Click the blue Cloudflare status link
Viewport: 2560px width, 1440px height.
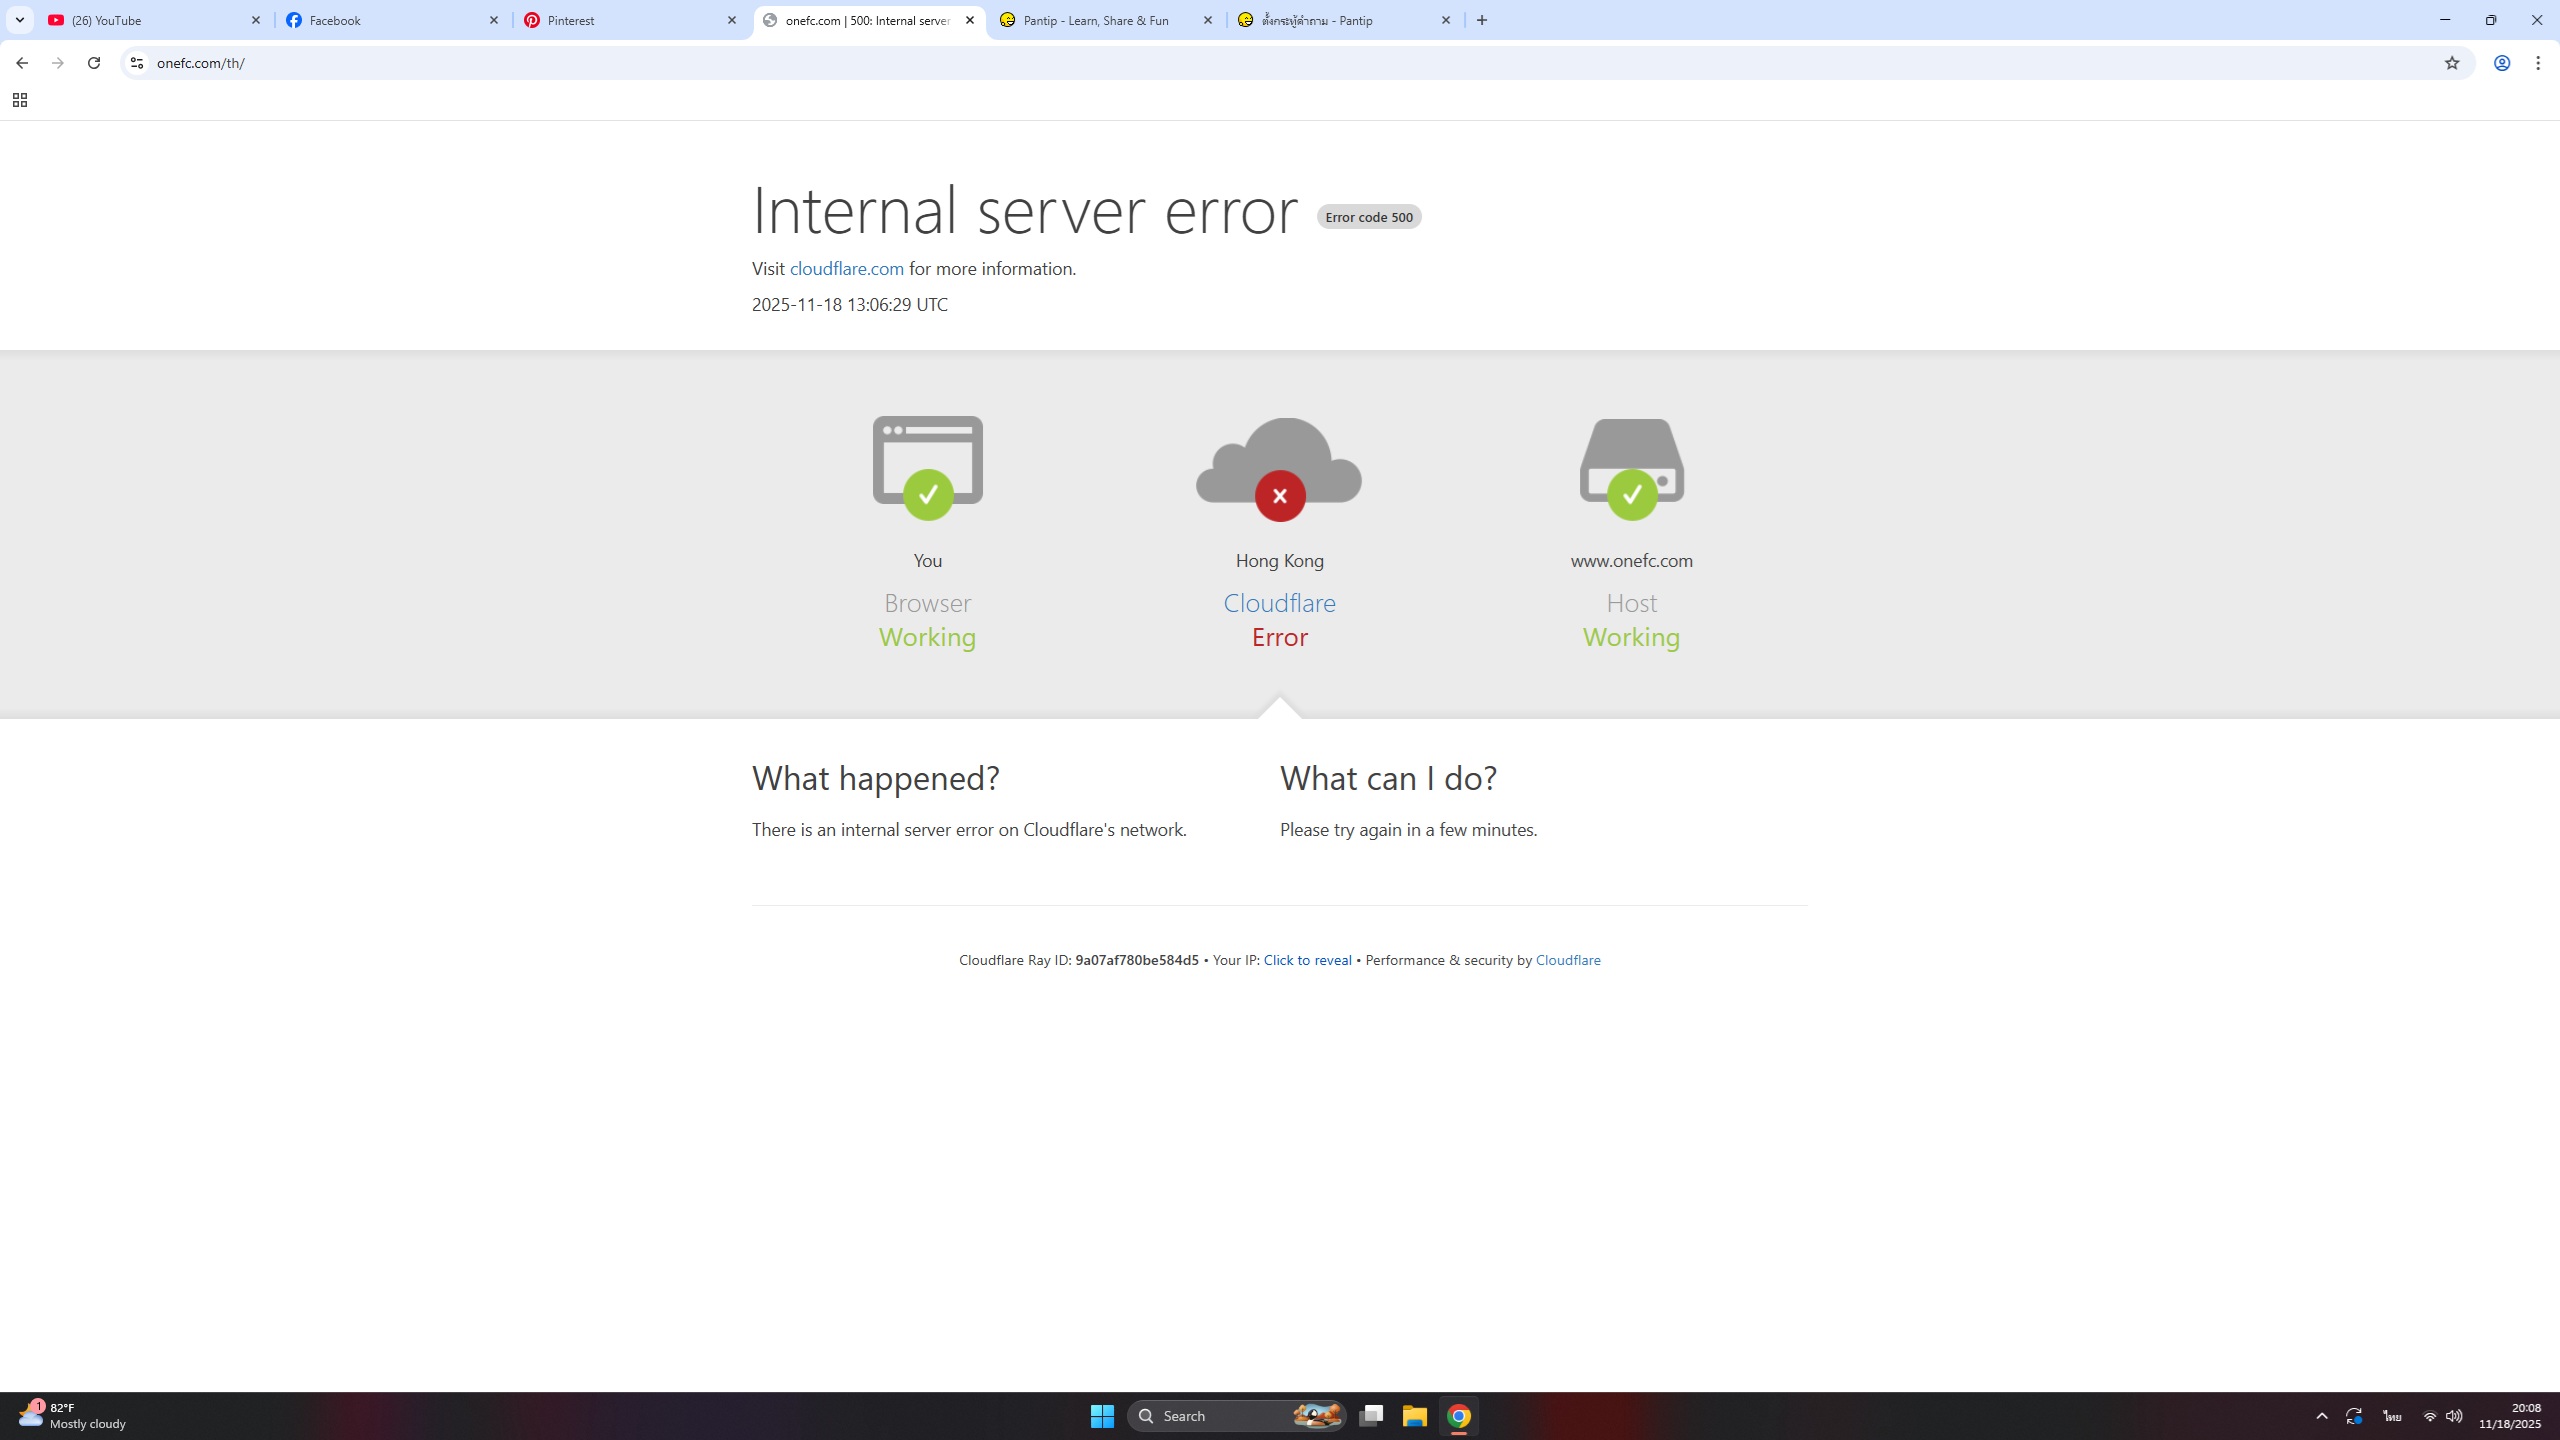click(1279, 603)
